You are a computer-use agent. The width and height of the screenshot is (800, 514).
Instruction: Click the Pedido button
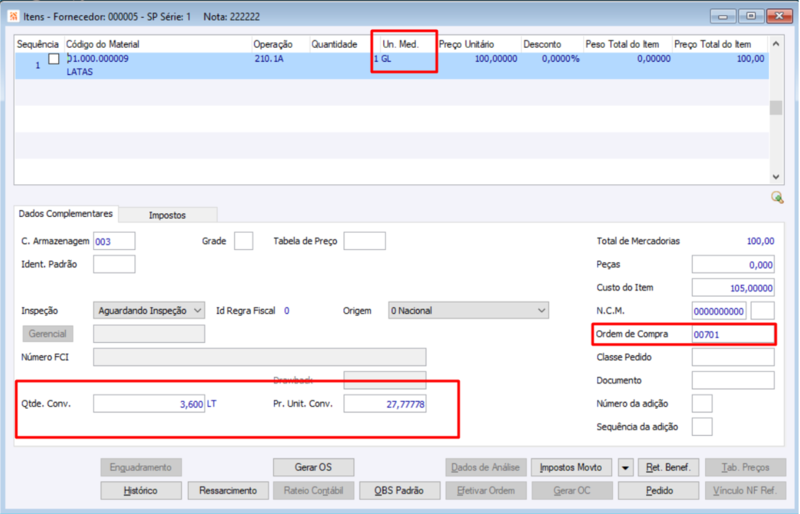(659, 491)
